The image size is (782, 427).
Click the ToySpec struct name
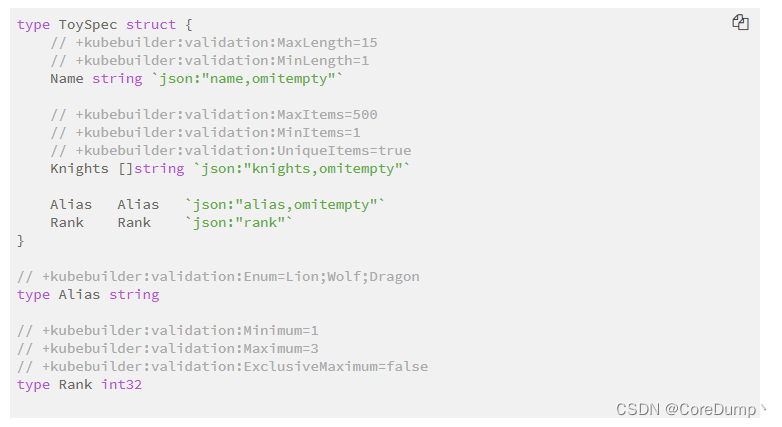coord(88,25)
